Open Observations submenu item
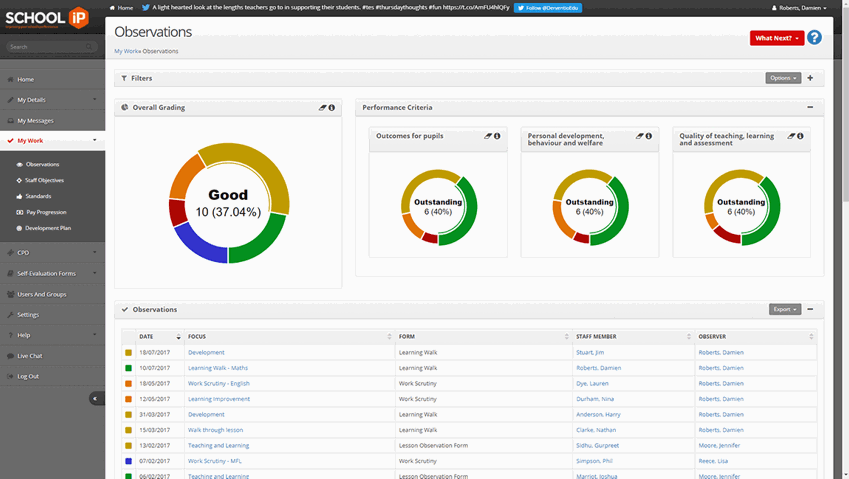Image resolution: width=849 pixels, height=479 pixels. click(x=42, y=164)
